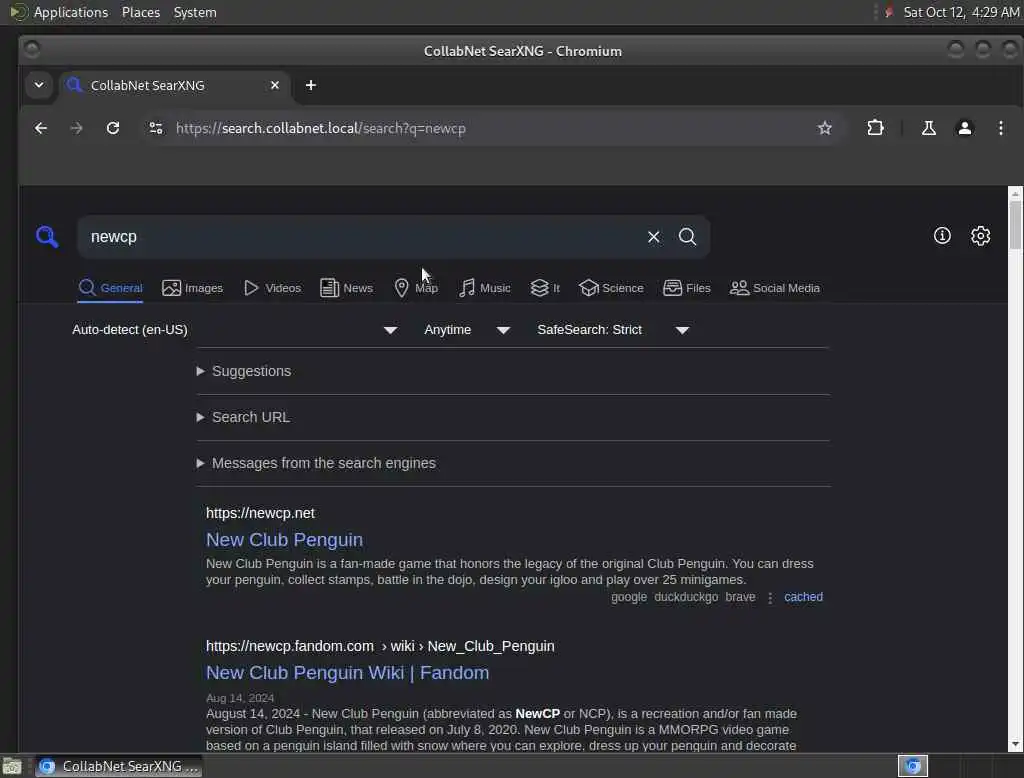This screenshot has height=778, width=1024.
Task: Switch to the Social Media search tab
Action: 775,288
